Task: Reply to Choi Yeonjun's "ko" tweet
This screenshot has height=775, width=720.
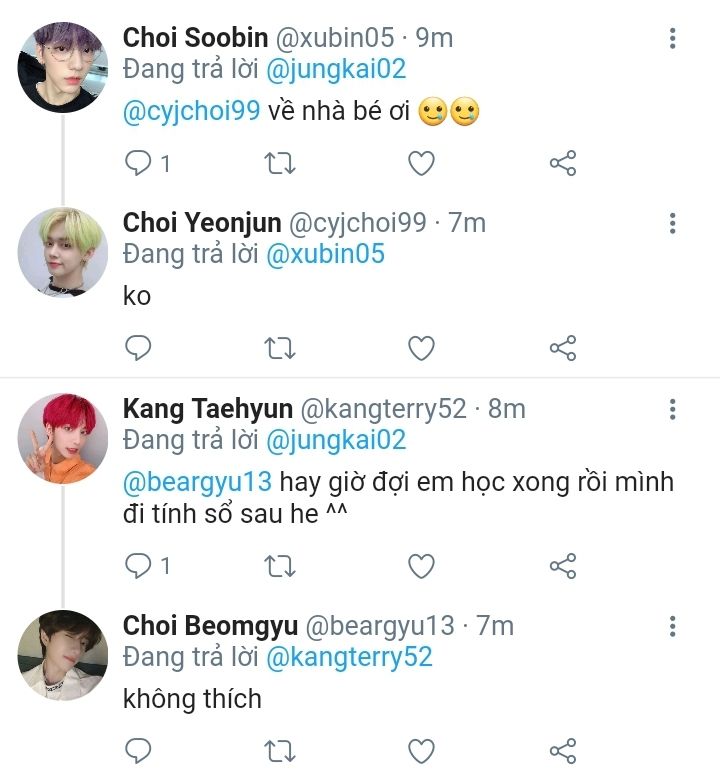Action: point(137,347)
